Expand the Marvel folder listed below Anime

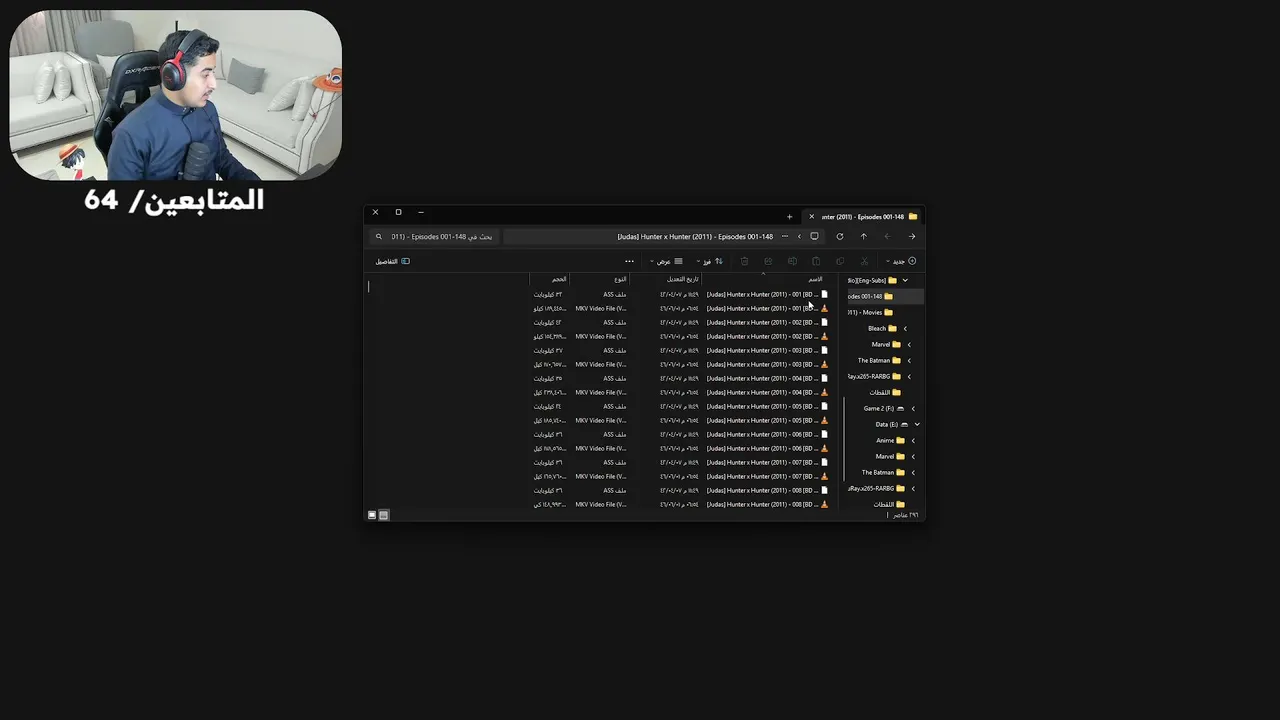coord(913,457)
